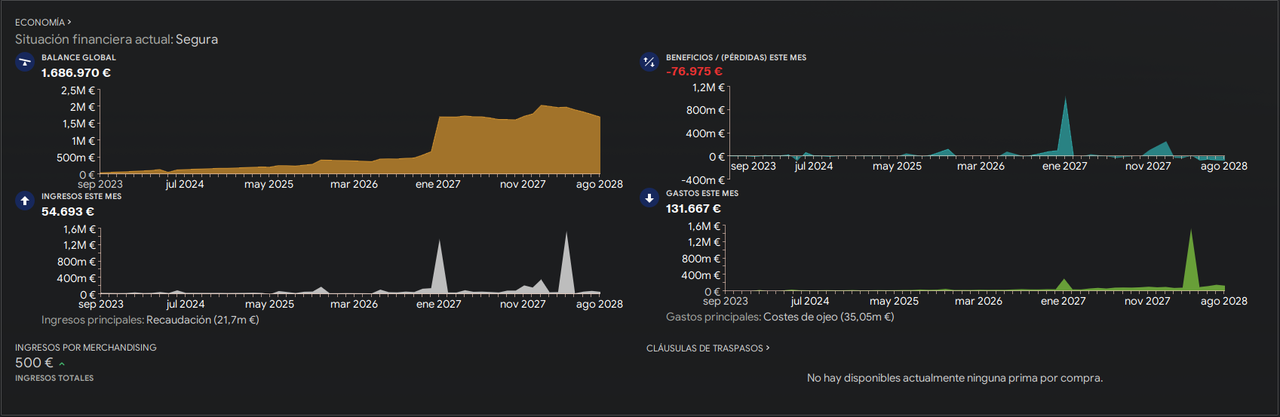Click the BENEFICIOS / (PÉRDIDAS) ESTE MES heading
Image resolution: width=1280 pixels, height=417 pixels.
coord(736,58)
